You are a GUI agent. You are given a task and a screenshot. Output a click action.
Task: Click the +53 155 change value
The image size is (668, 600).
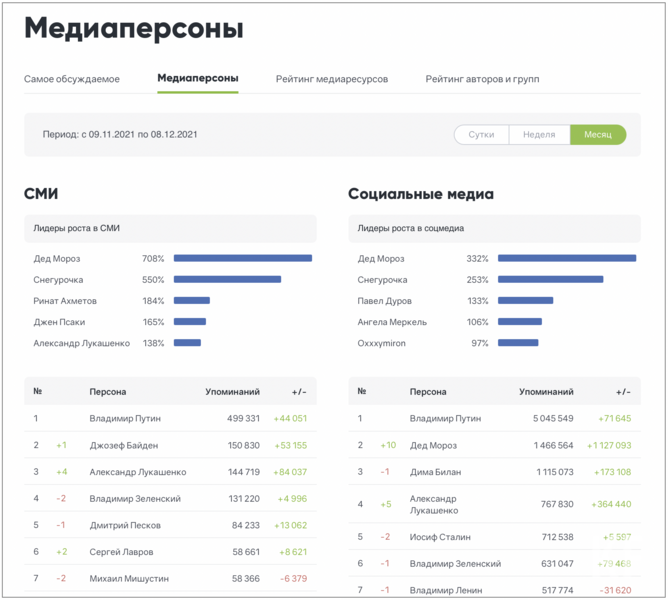pyautogui.click(x=291, y=445)
